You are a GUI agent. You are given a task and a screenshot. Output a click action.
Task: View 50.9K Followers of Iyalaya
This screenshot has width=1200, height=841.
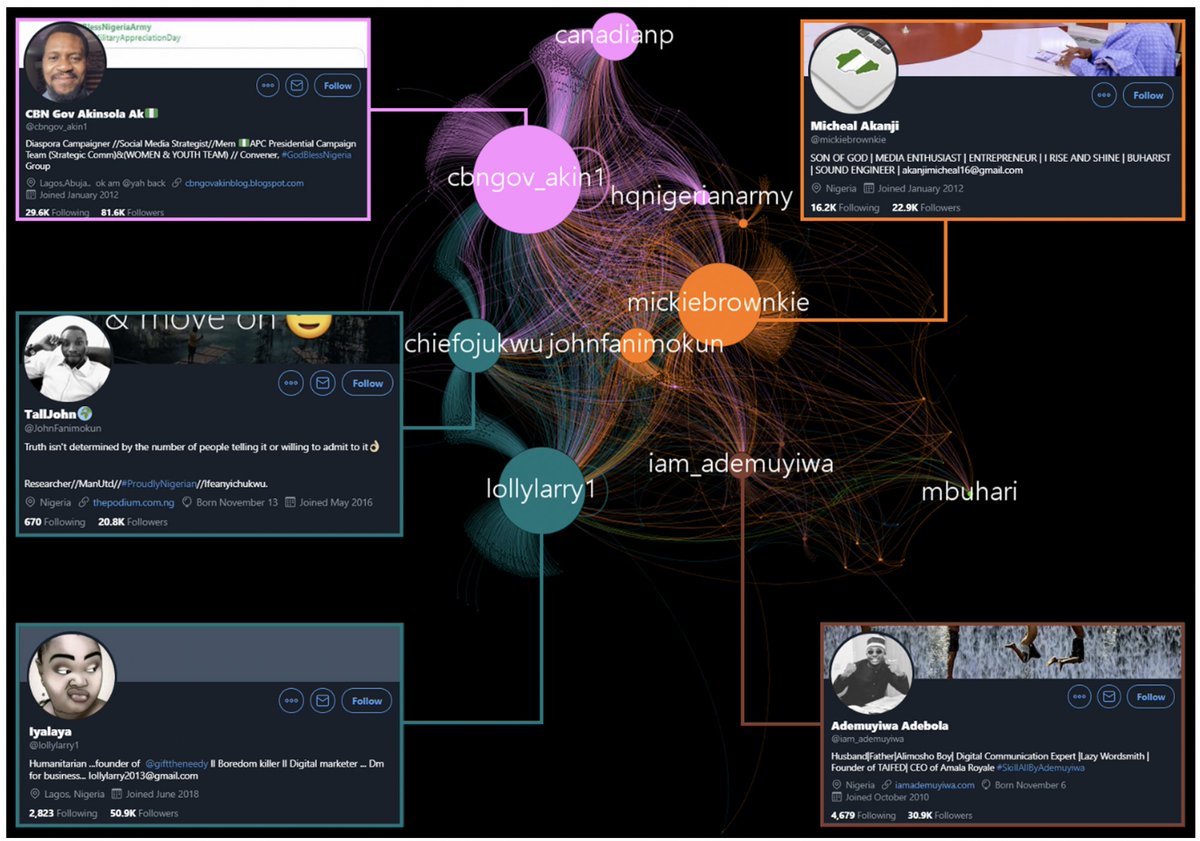144,813
